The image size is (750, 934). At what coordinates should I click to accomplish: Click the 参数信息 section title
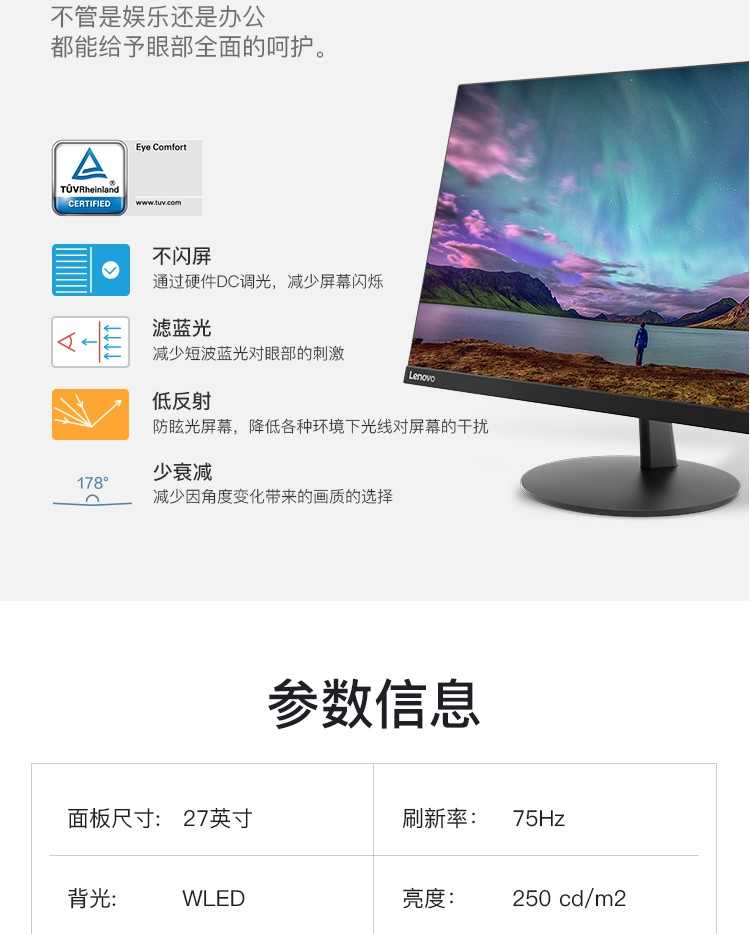(x=374, y=703)
